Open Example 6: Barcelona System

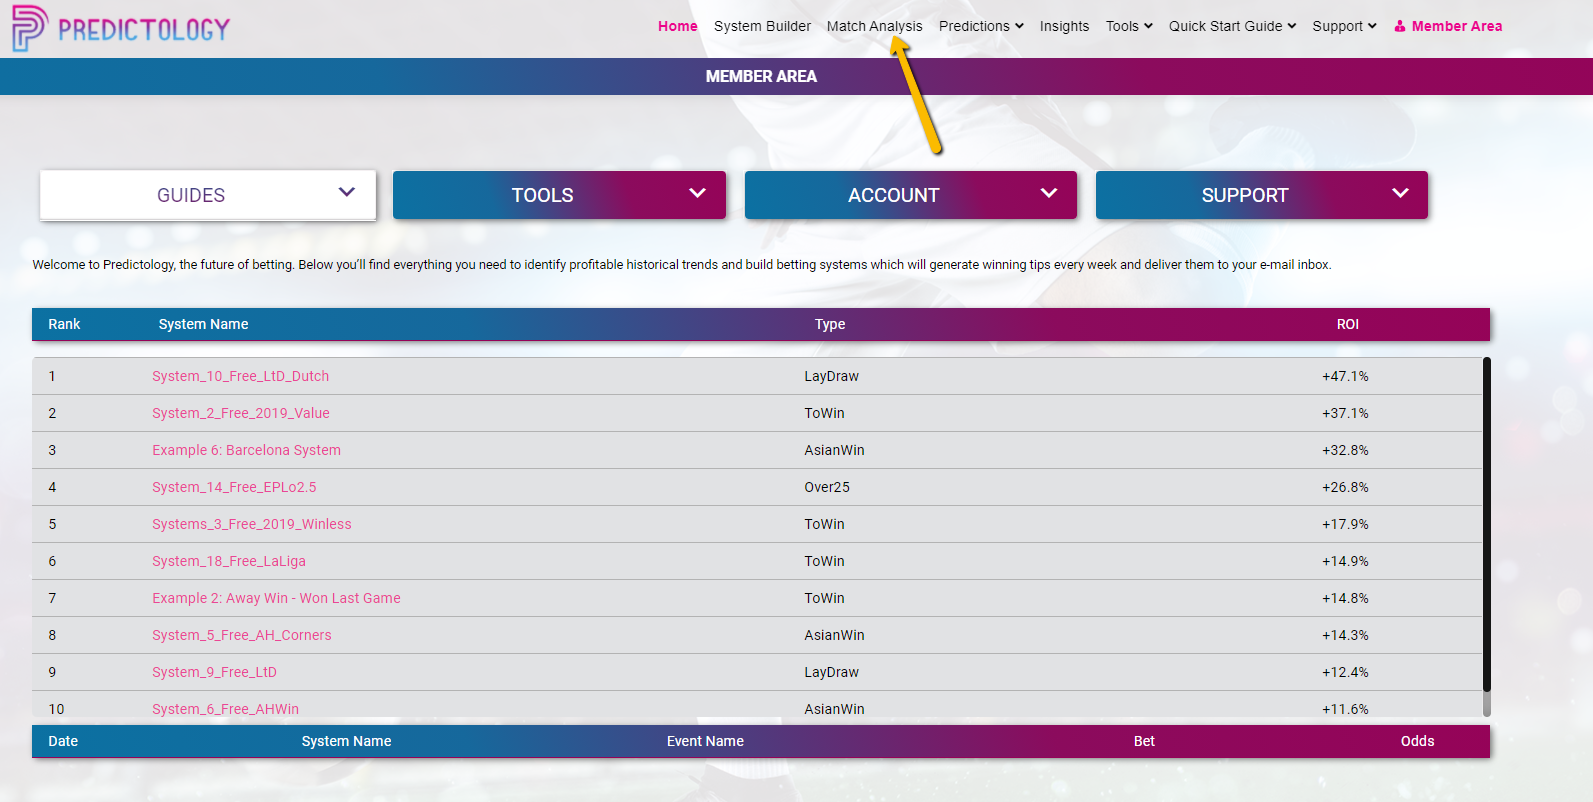pyautogui.click(x=246, y=450)
